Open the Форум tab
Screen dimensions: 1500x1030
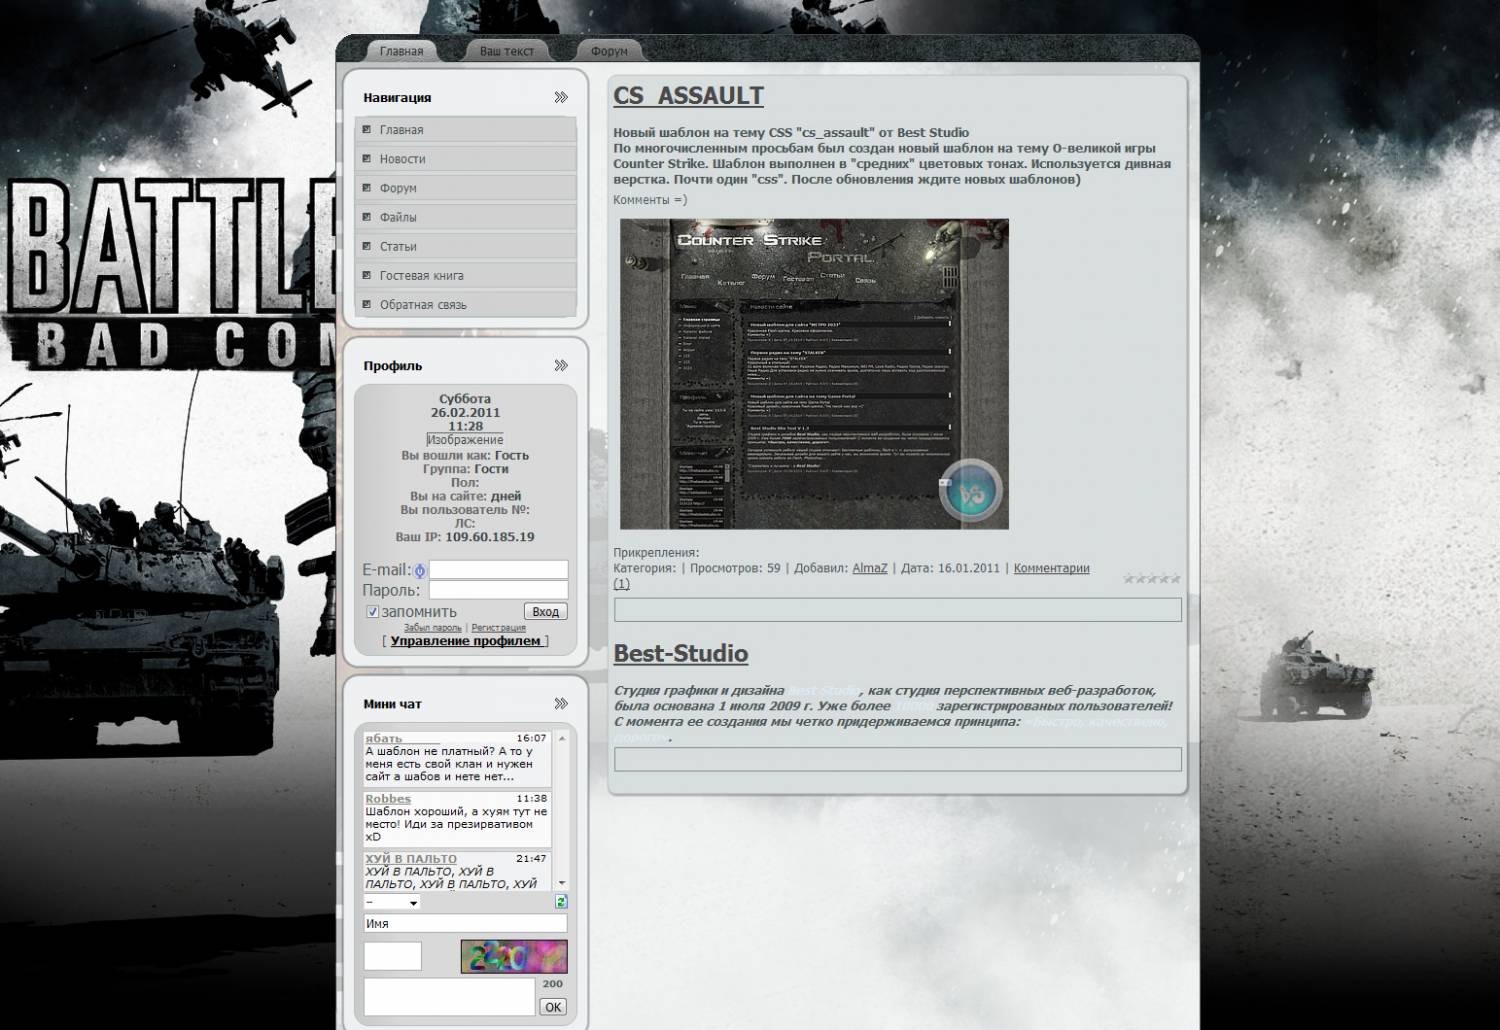(609, 51)
